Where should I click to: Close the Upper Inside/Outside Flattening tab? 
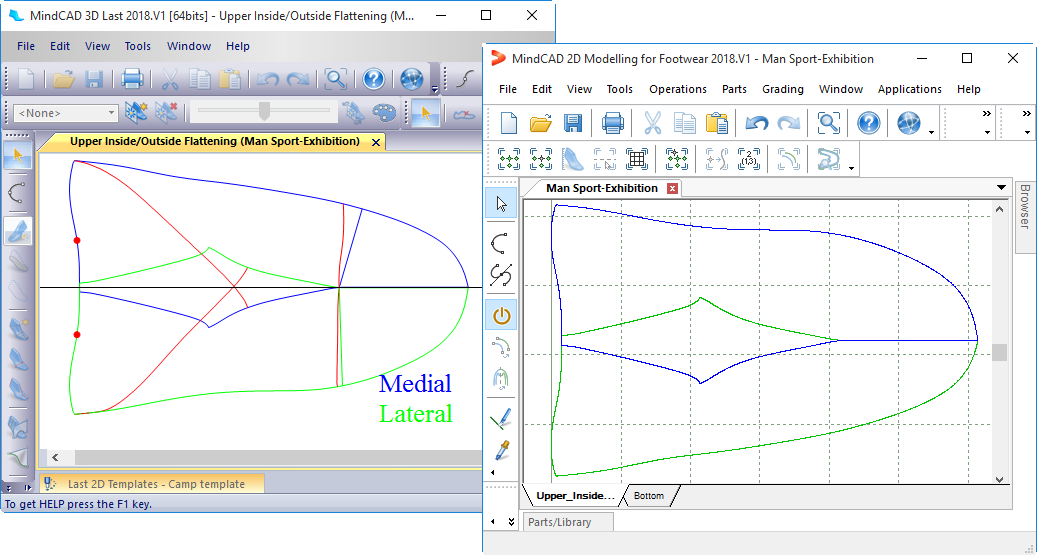(x=376, y=142)
